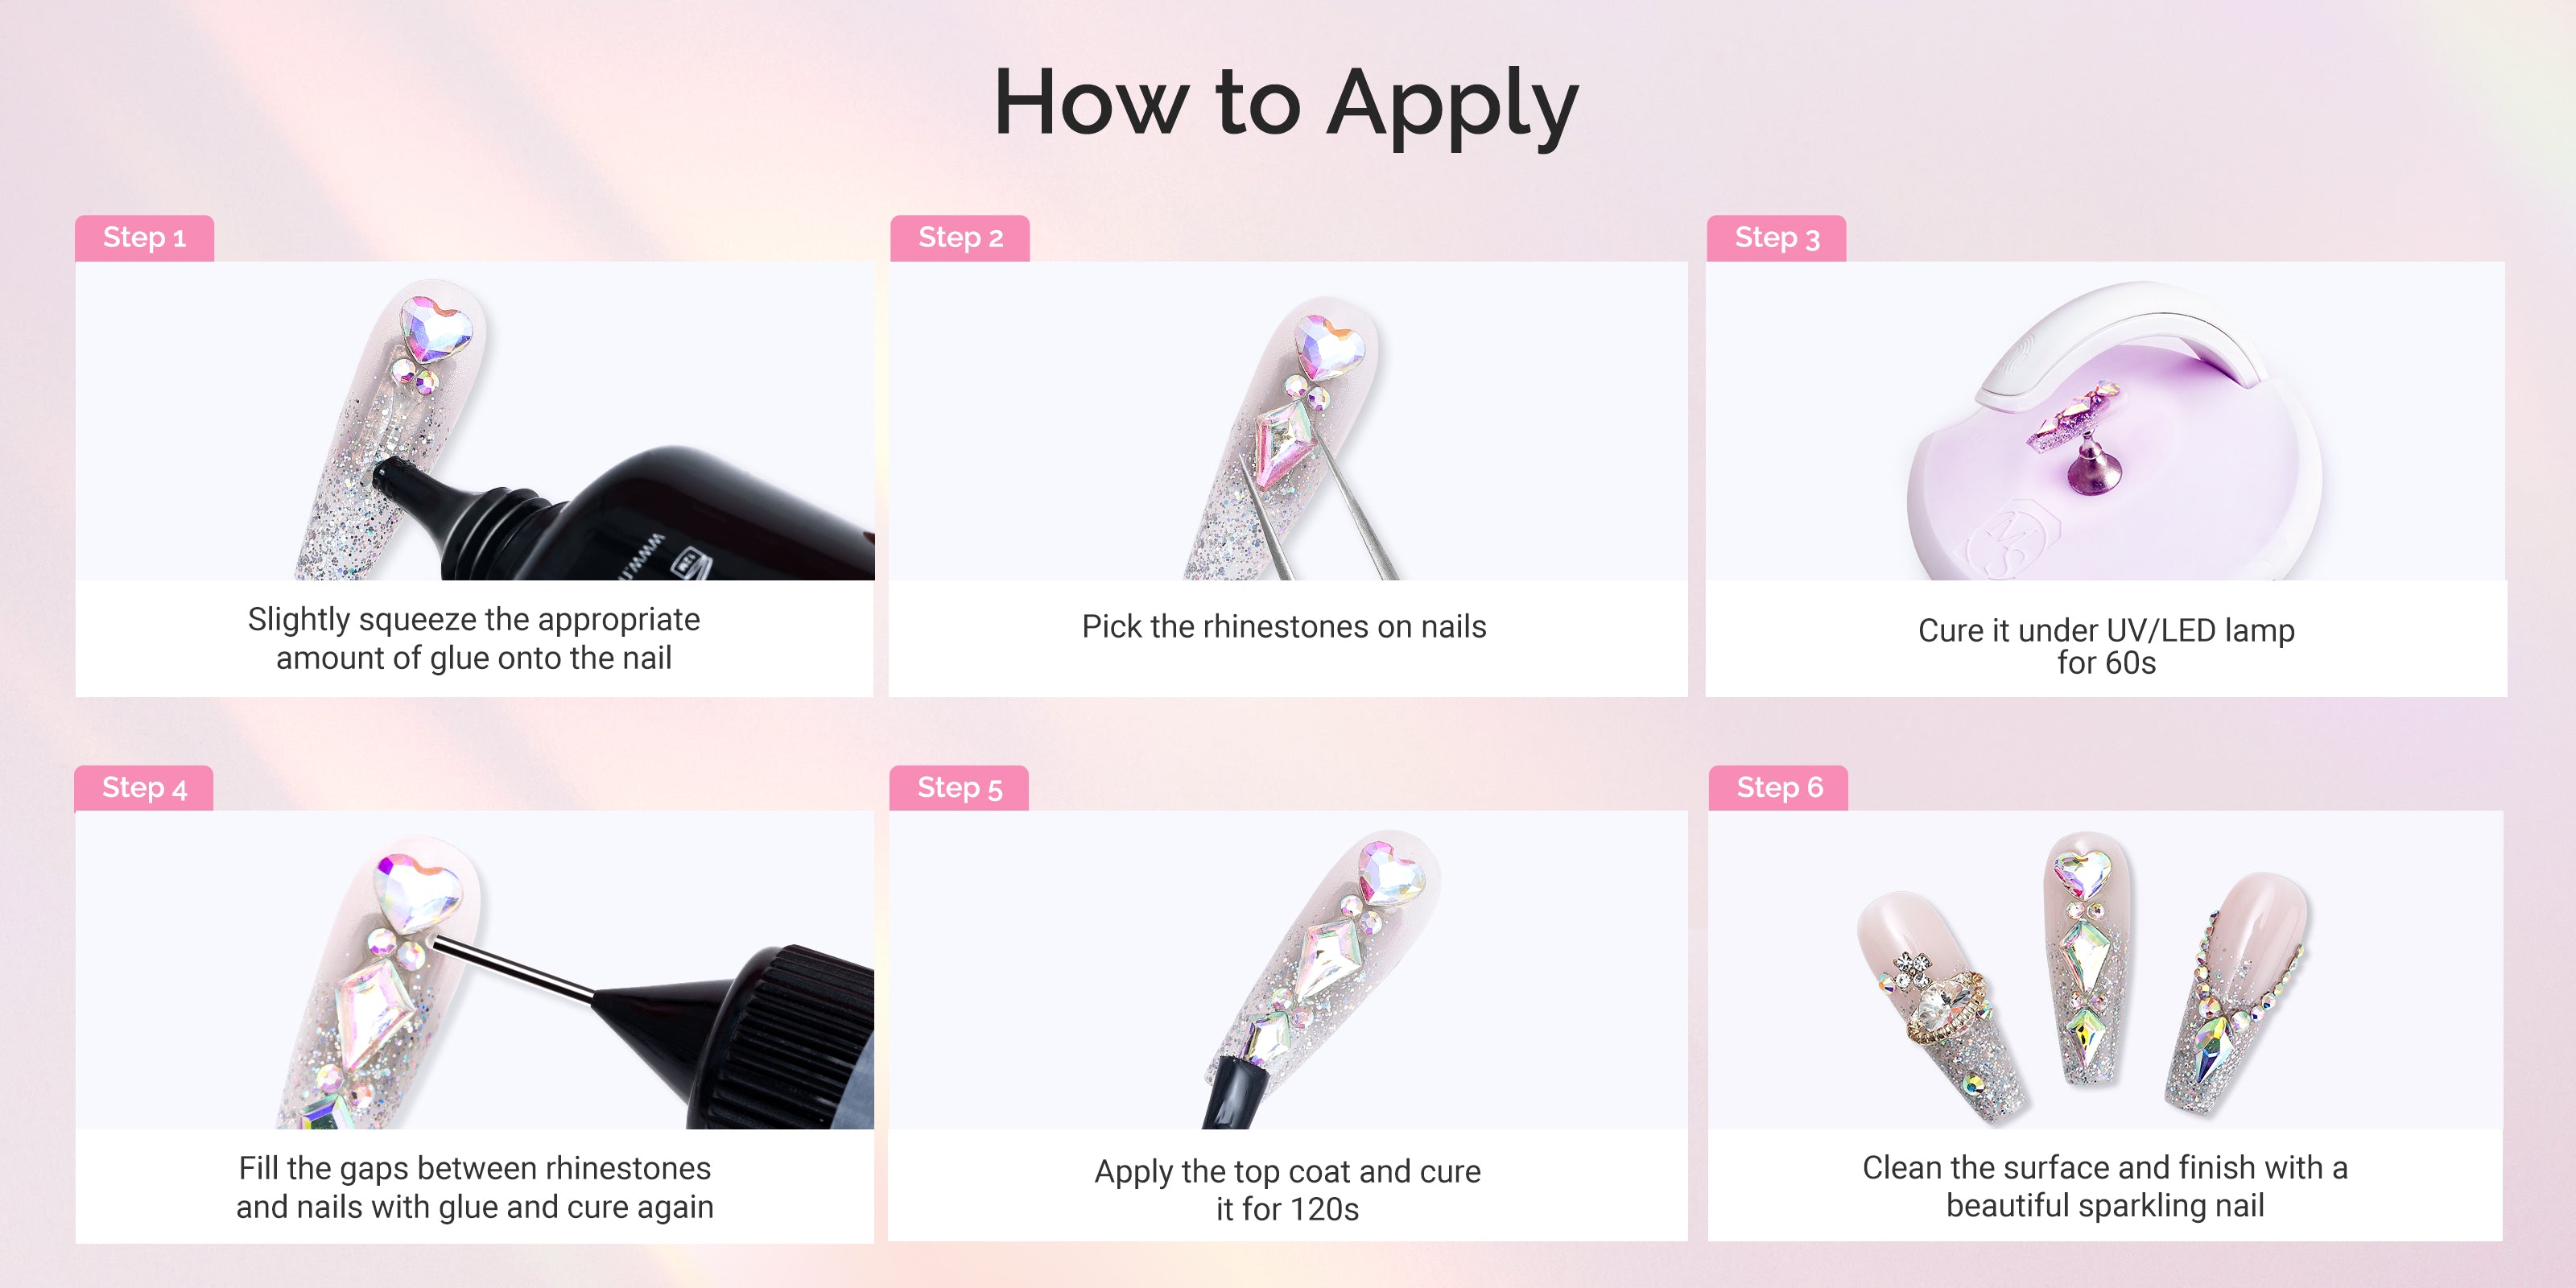This screenshot has height=1288, width=2576.
Task: Click the caption about squeezing glue onto nail
Action: 474,639
